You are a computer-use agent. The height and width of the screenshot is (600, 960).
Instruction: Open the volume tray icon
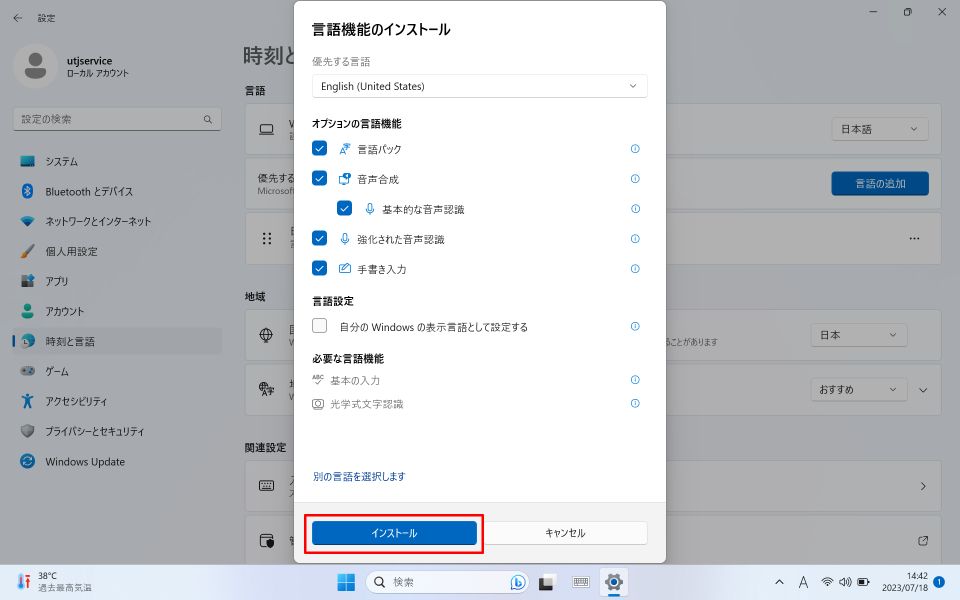coord(846,582)
